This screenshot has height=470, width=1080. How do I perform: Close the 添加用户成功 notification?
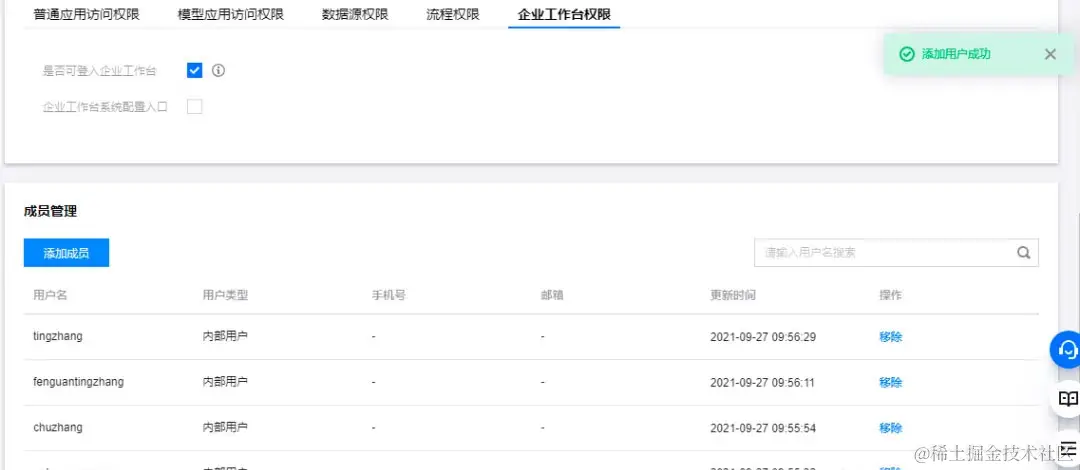click(x=1050, y=54)
